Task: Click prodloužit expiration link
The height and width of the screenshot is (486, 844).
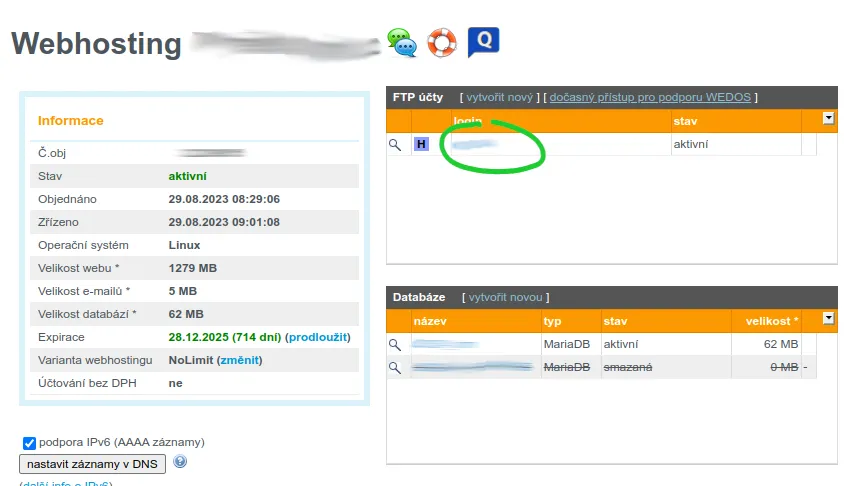Action: click(x=318, y=337)
